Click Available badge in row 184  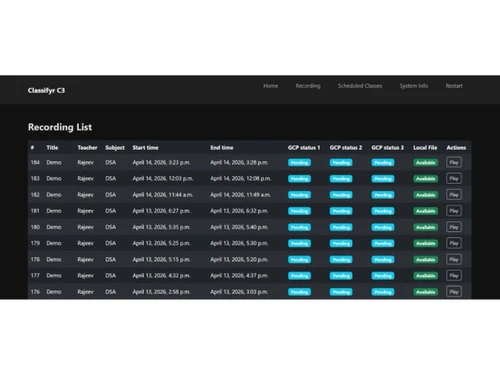click(425, 163)
